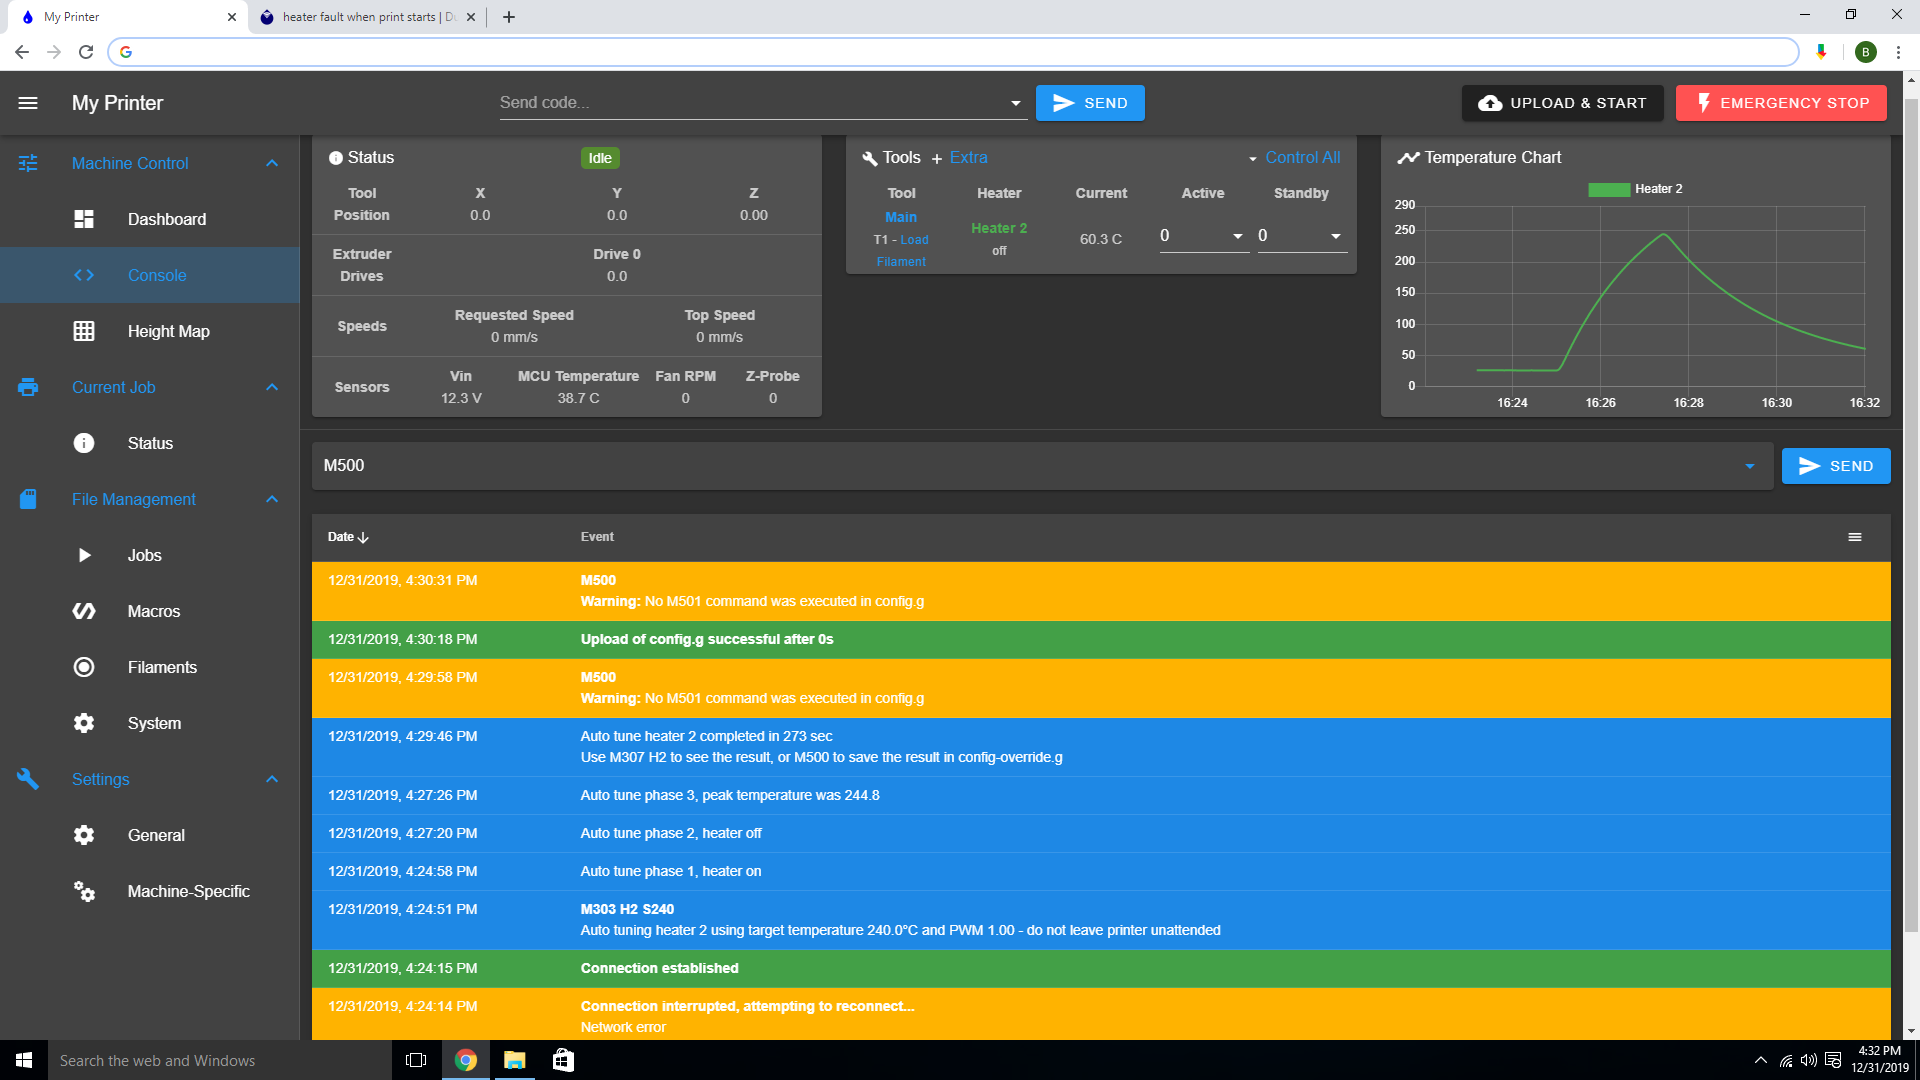Open the Active temperature dropdown

(x=1237, y=236)
